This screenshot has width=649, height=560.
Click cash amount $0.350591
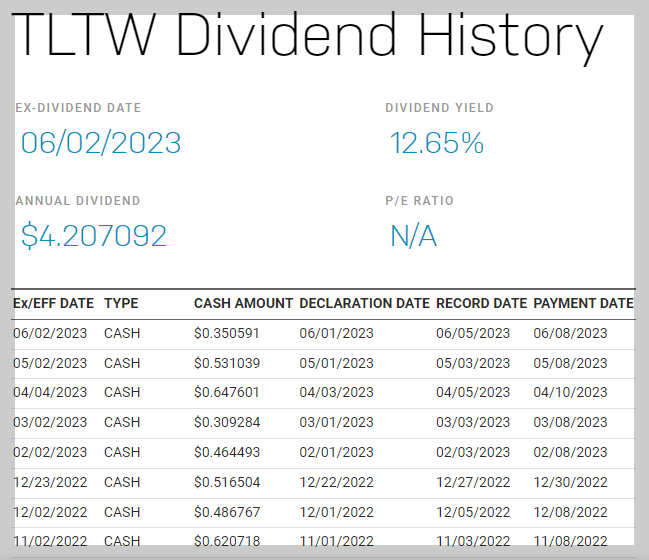[227, 333]
